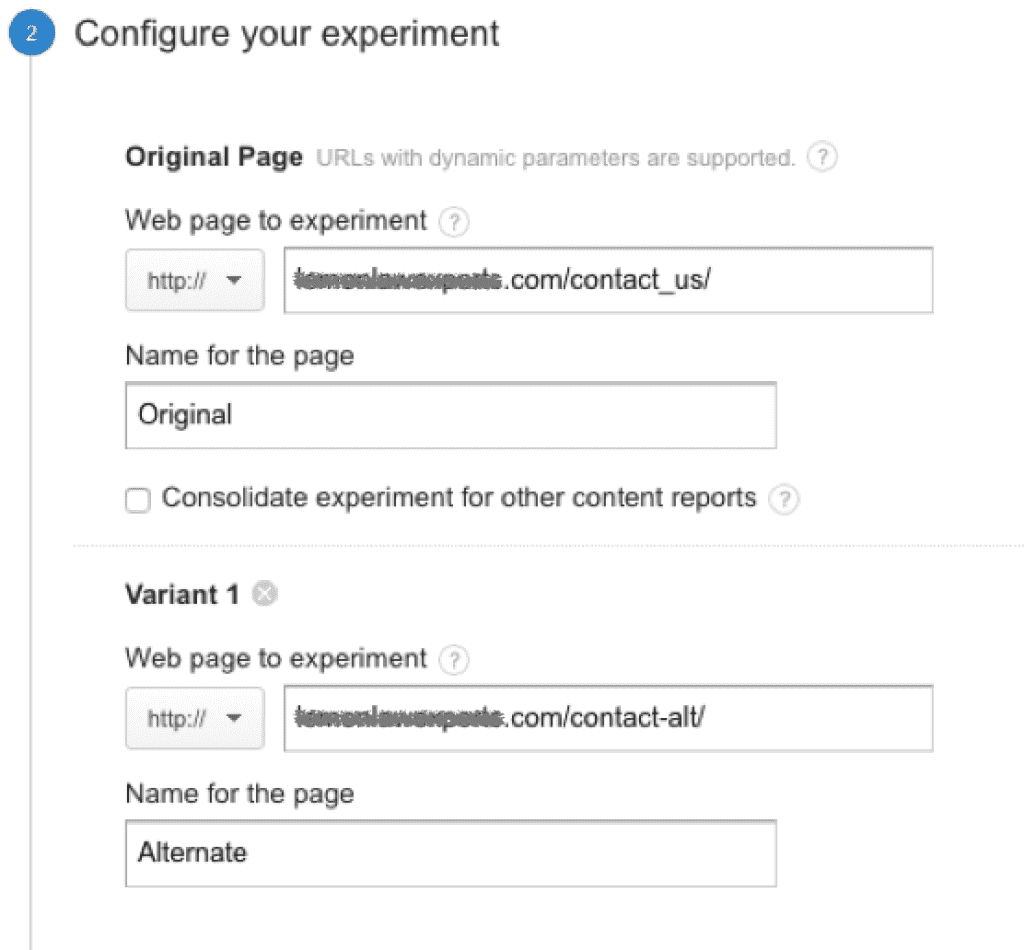Click the Consolidate experiment checkbox label text
Viewport: 1024px width, 950px height.
pyautogui.click(x=459, y=498)
